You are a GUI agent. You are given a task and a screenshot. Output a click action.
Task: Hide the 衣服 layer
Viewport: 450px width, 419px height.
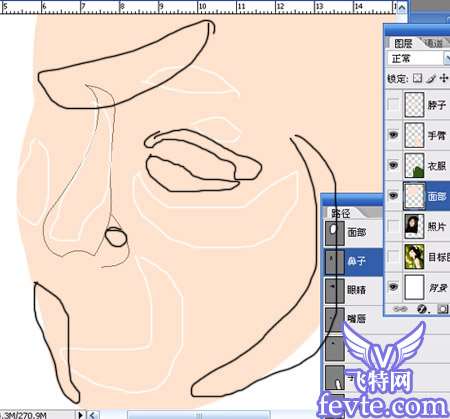(394, 165)
